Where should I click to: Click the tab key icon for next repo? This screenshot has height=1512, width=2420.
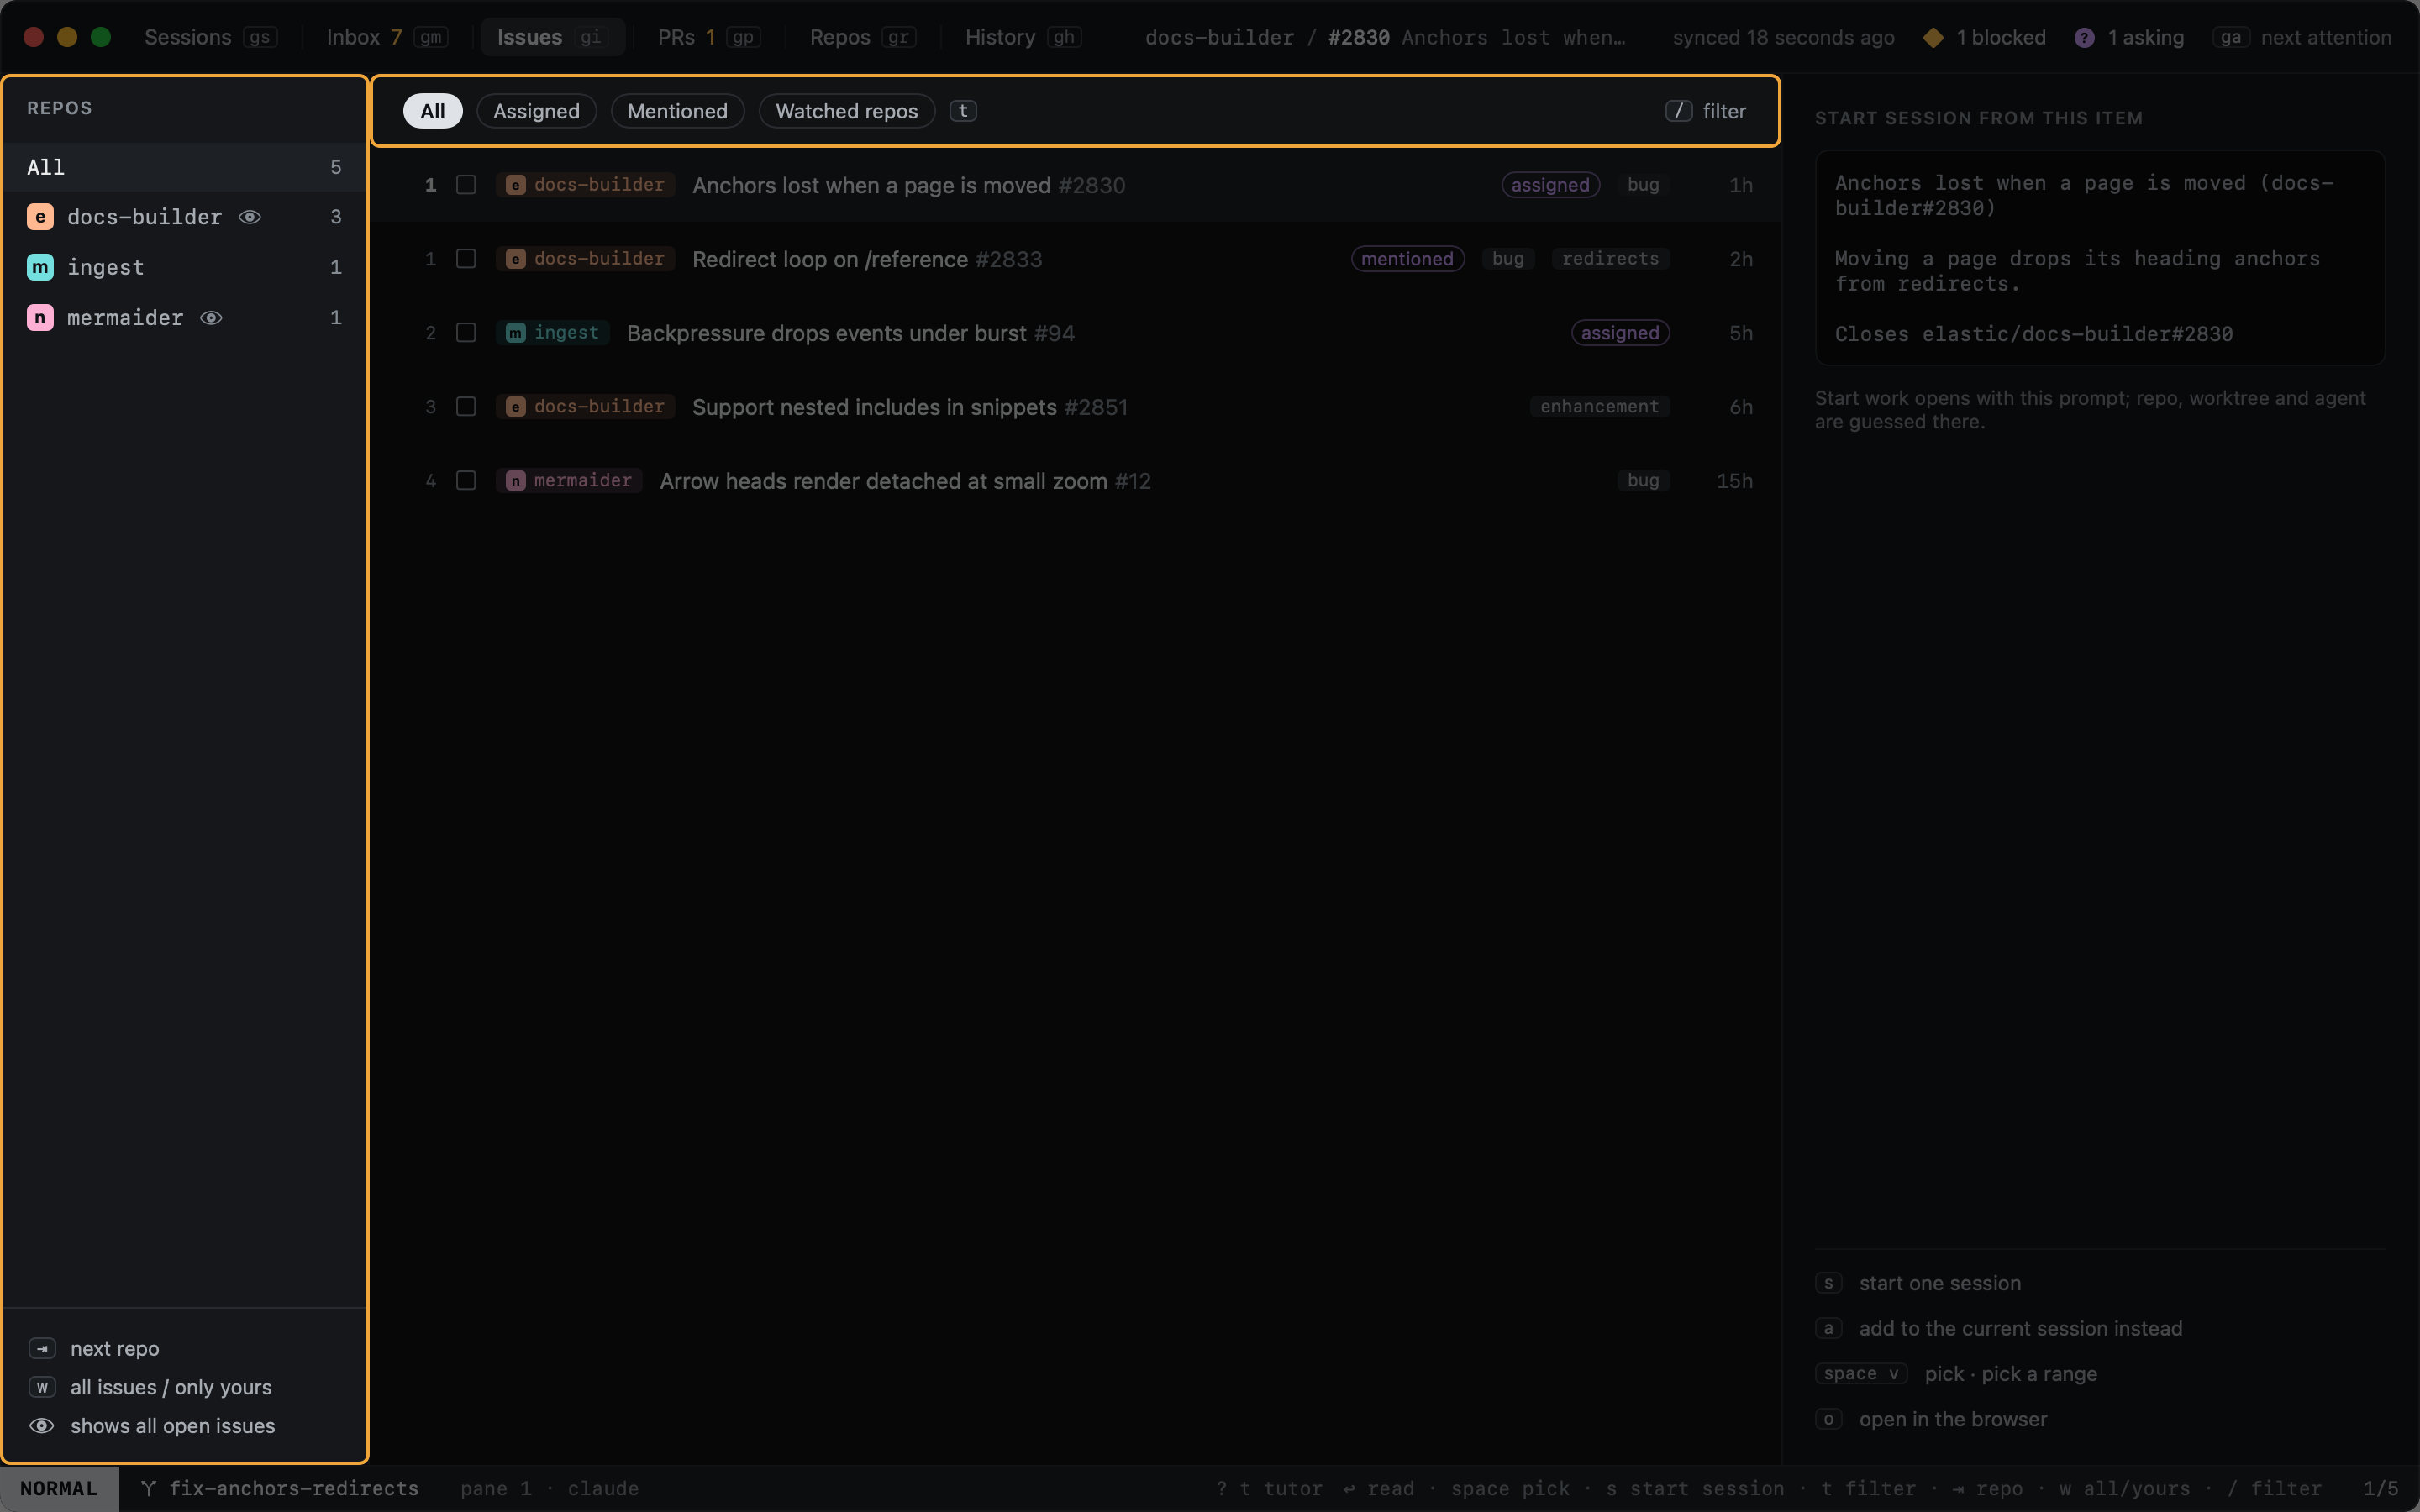[x=42, y=1348]
